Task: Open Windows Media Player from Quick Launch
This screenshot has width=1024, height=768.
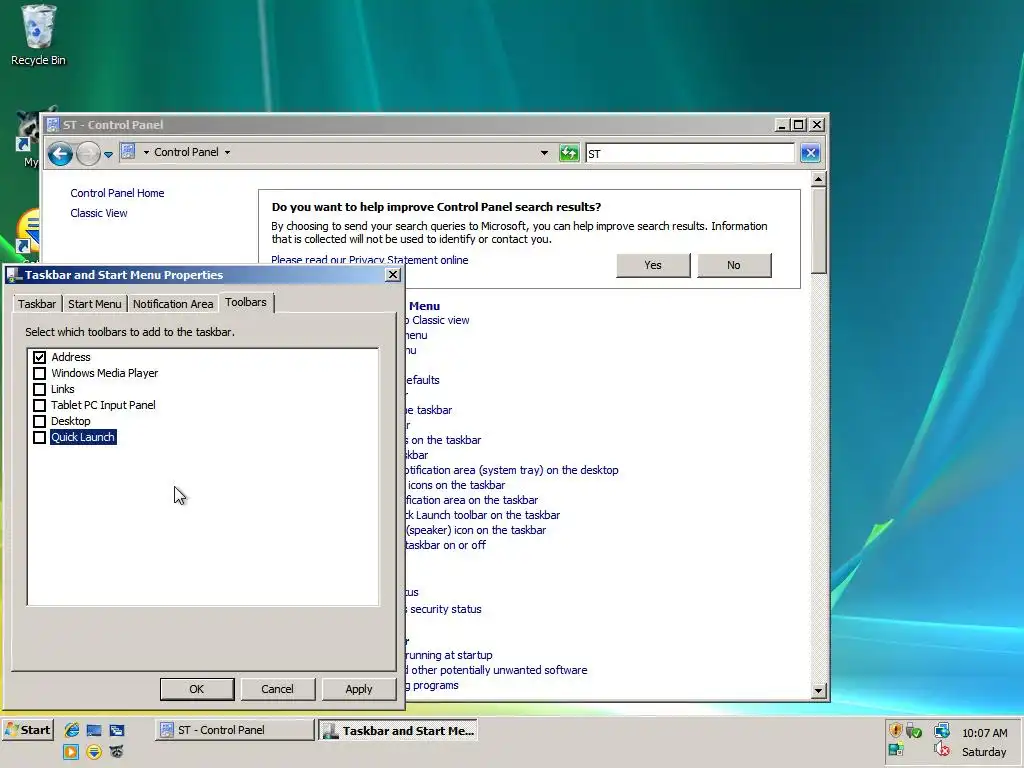Action: [71, 752]
